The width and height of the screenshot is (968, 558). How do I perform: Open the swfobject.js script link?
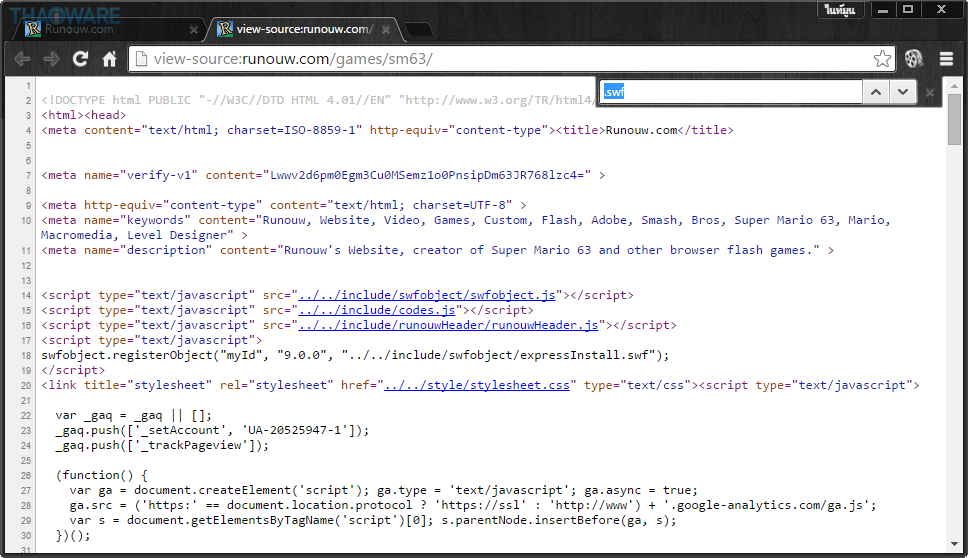point(427,295)
